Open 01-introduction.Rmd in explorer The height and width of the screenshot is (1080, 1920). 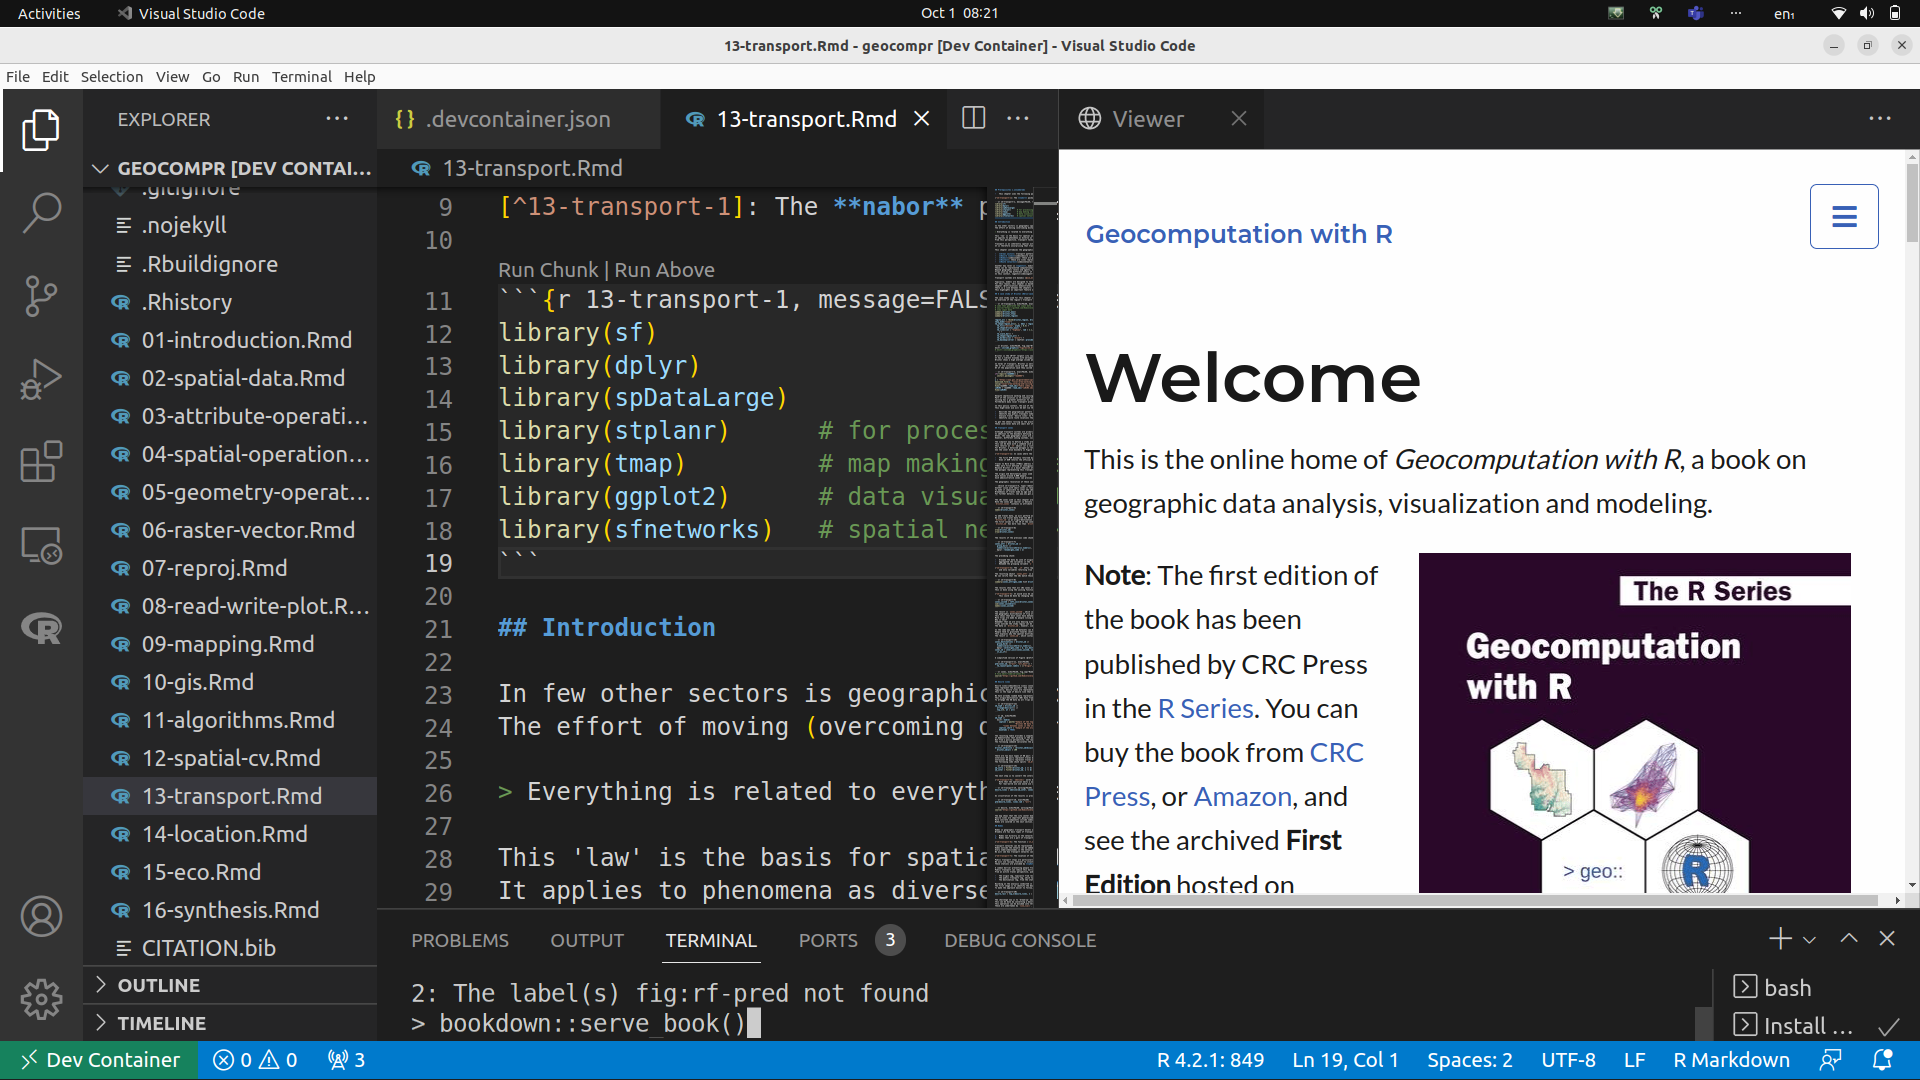[230, 340]
